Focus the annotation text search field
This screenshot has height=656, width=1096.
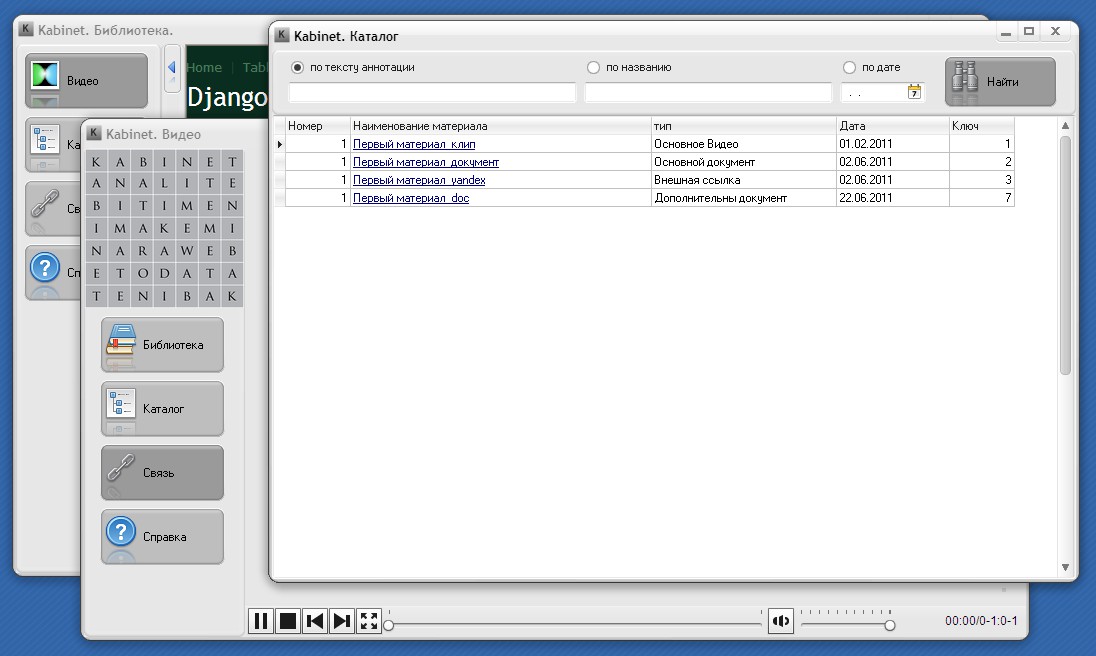tap(432, 92)
